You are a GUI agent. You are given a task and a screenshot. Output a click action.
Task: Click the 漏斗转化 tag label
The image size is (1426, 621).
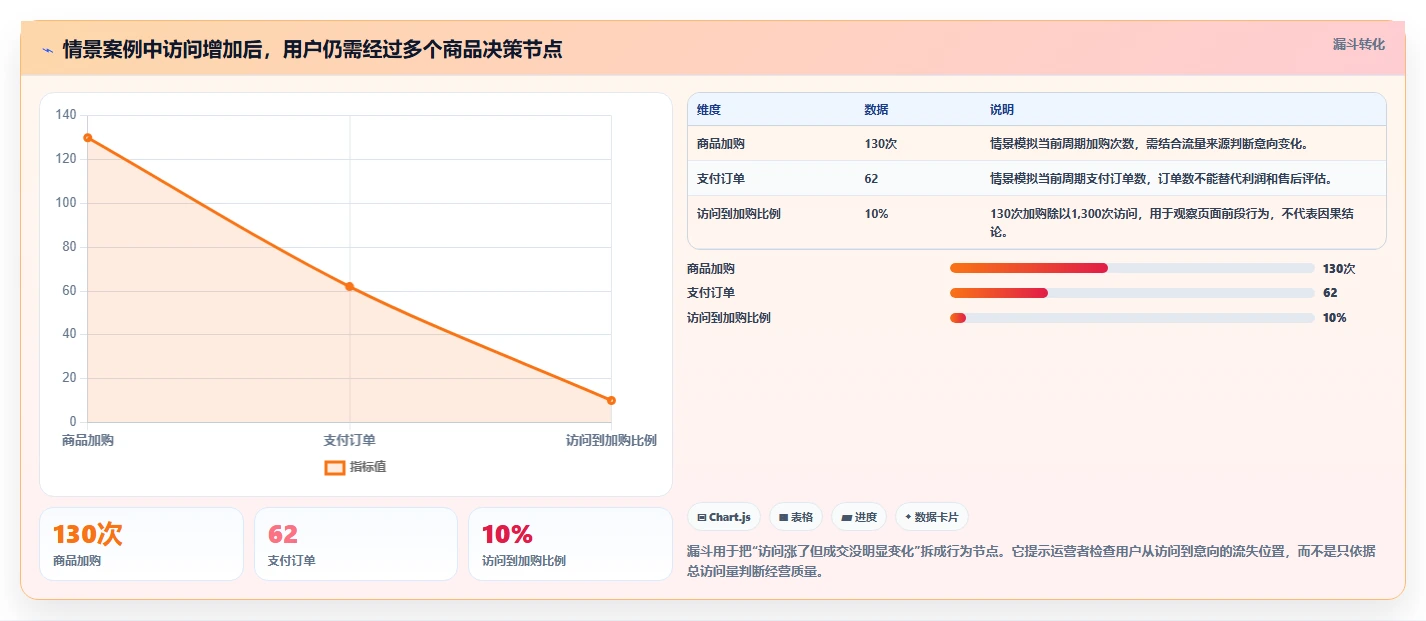(x=1359, y=45)
